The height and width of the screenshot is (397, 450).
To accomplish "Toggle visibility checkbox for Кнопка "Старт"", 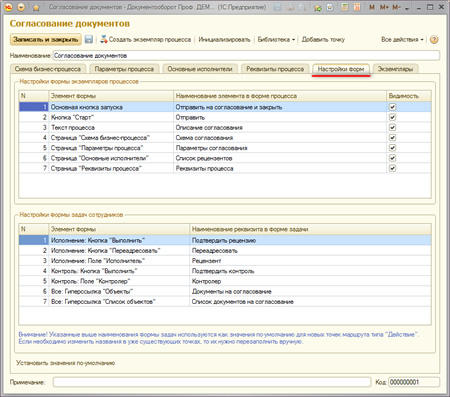I will (x=392, y=117).
